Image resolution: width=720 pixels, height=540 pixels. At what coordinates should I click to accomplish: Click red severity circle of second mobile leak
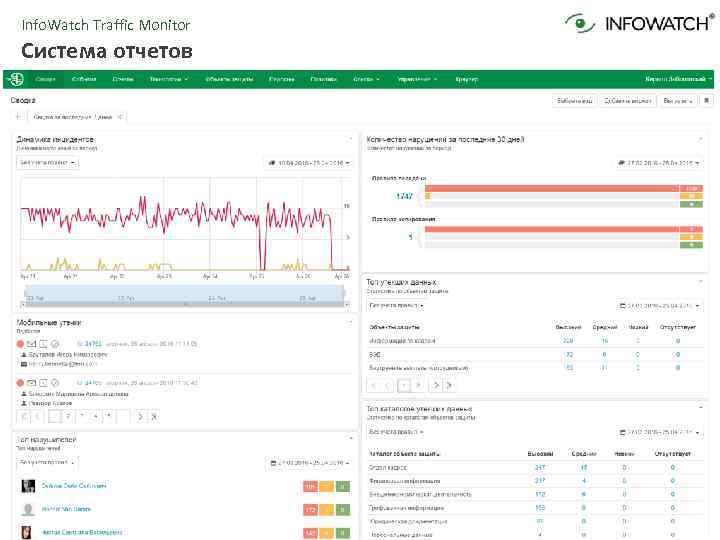(20, 382)
